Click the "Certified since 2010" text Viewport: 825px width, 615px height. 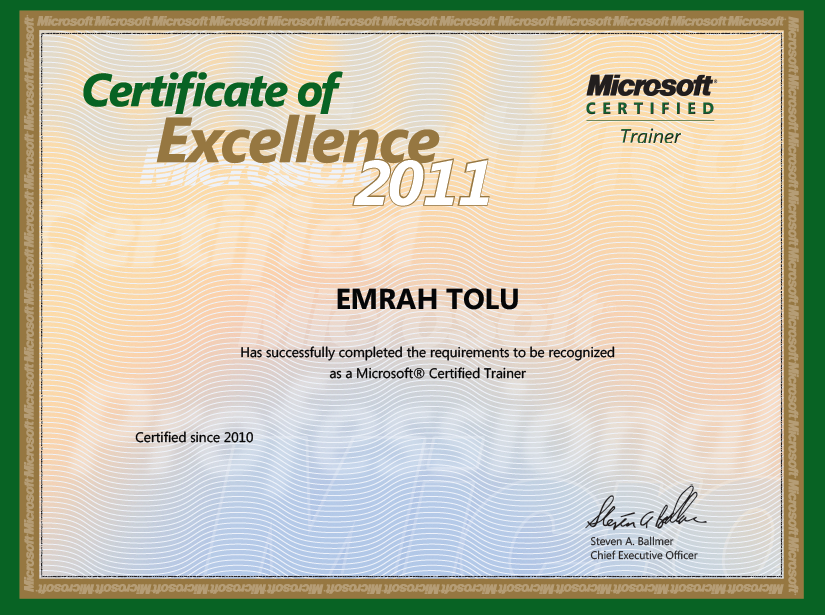click(x=194, y=437)
